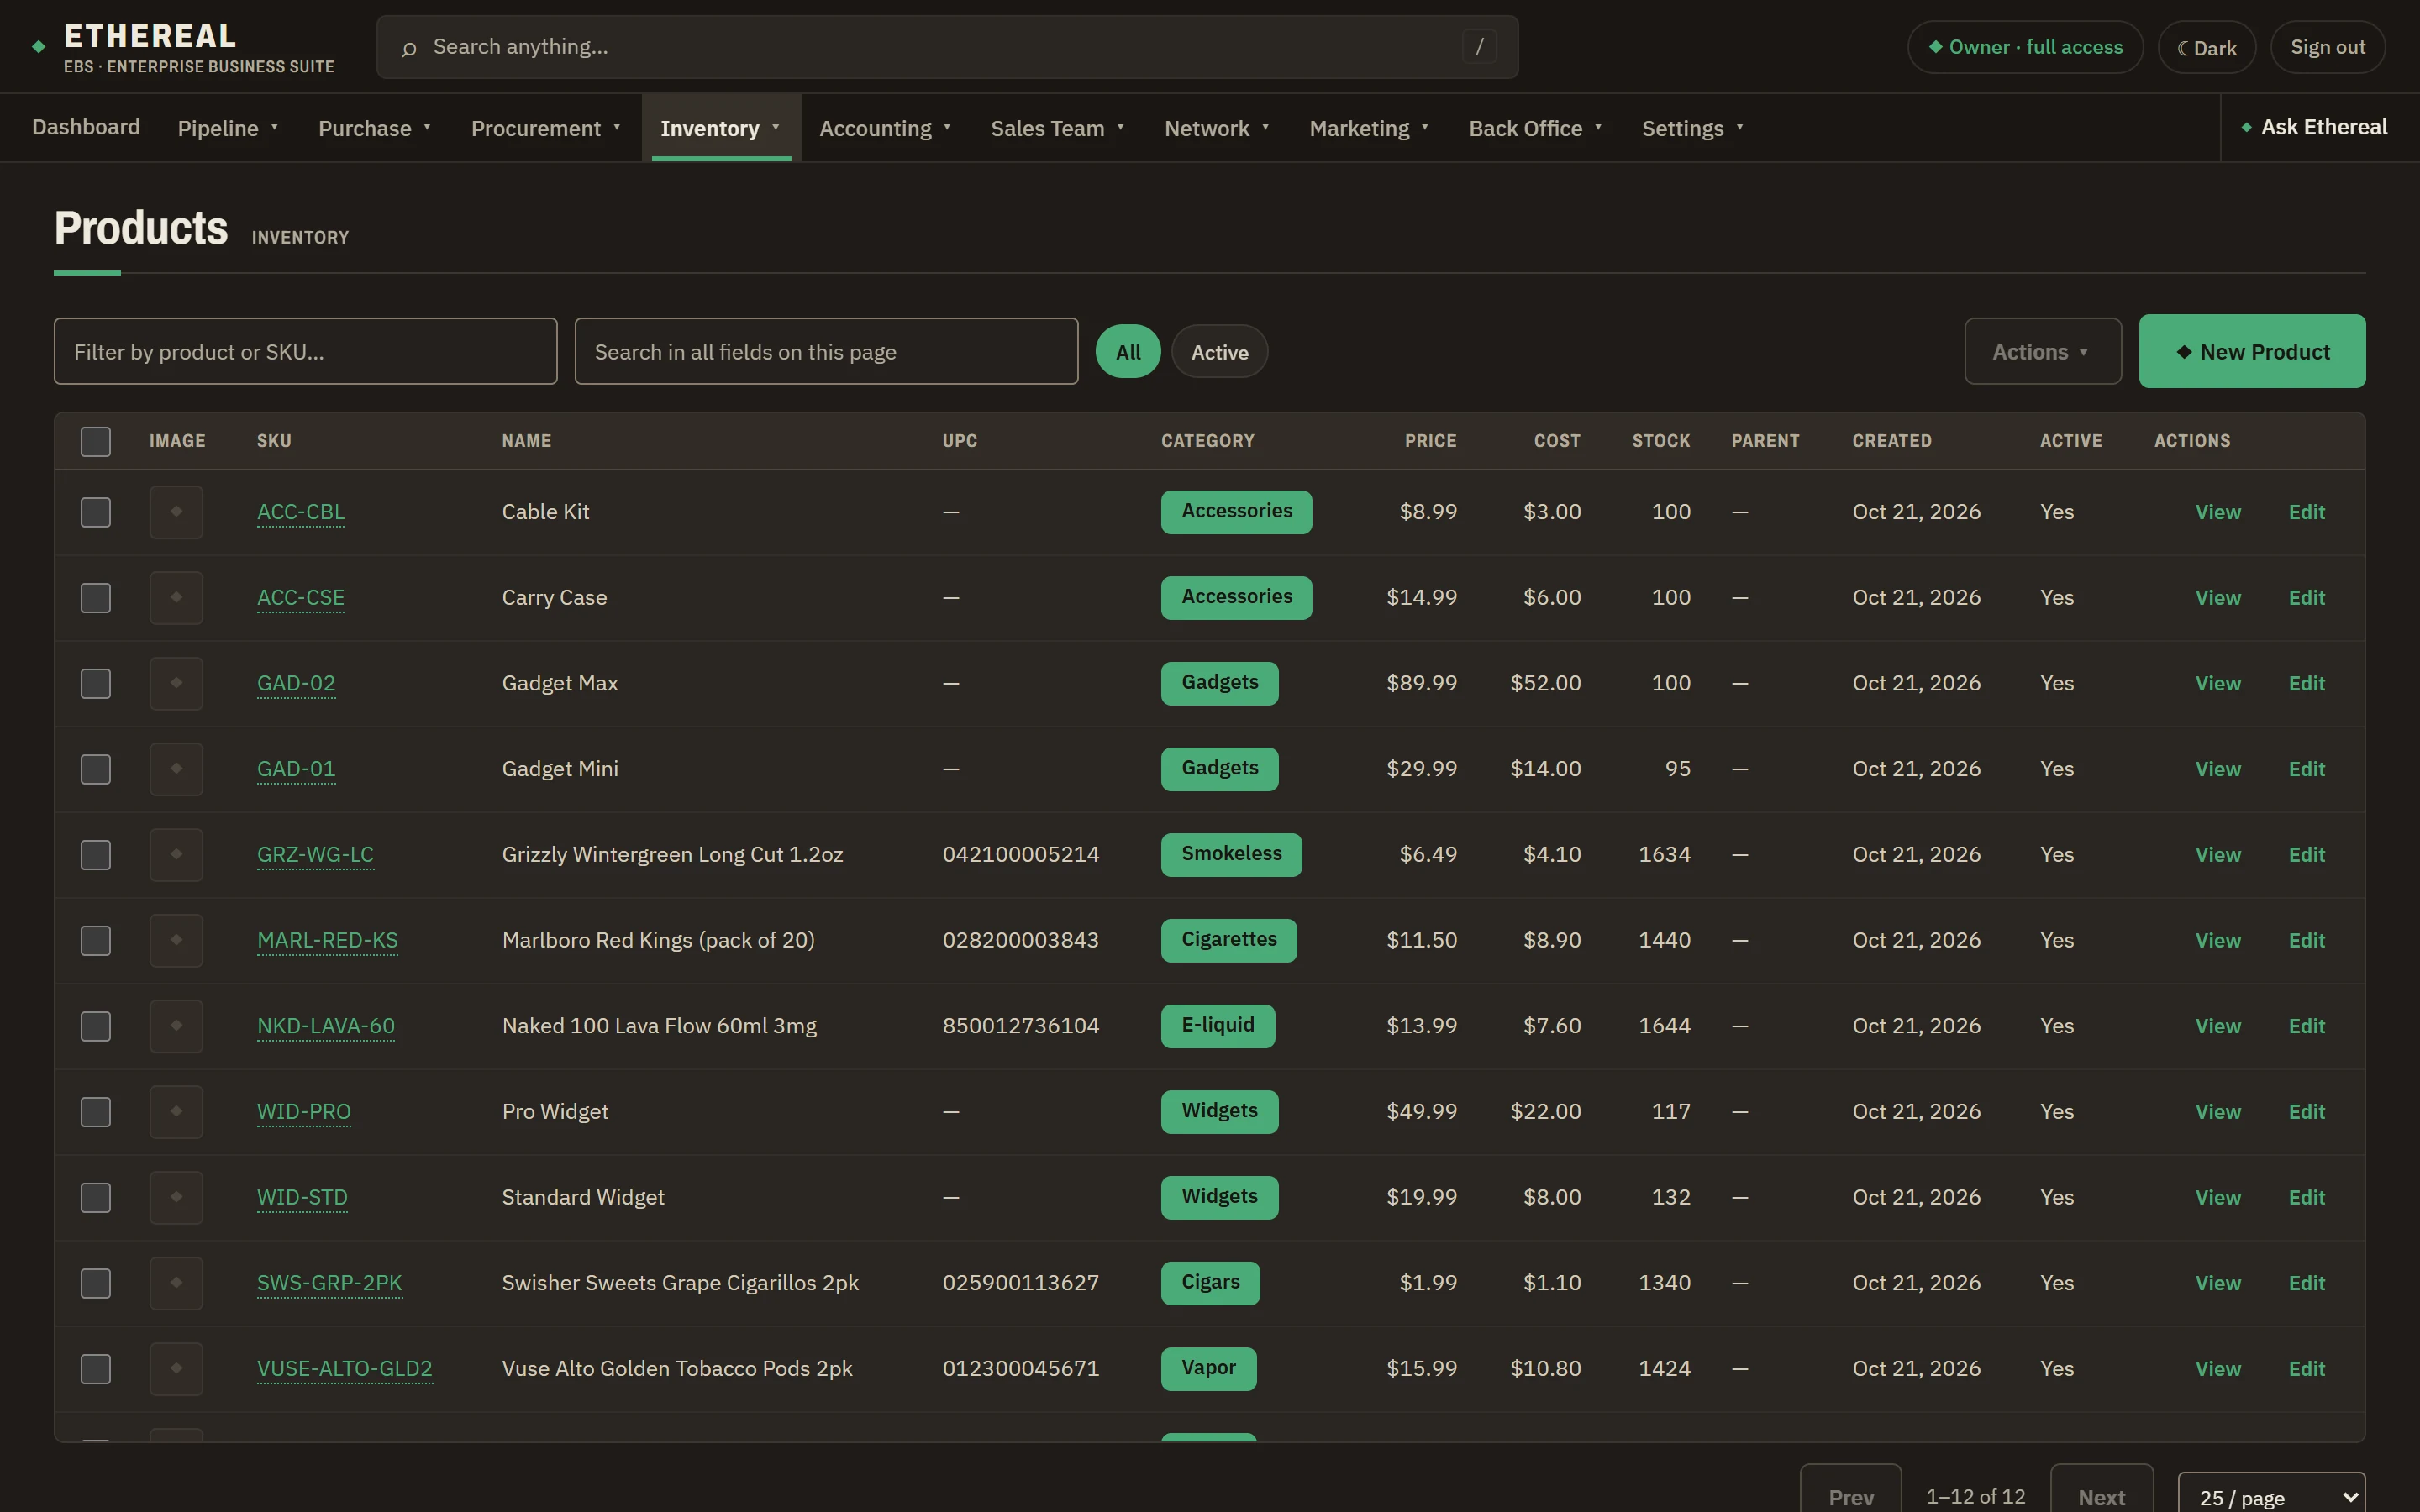Open the Actions dropdown
The image size is (2420, 1512).
tap(2042, 352)
